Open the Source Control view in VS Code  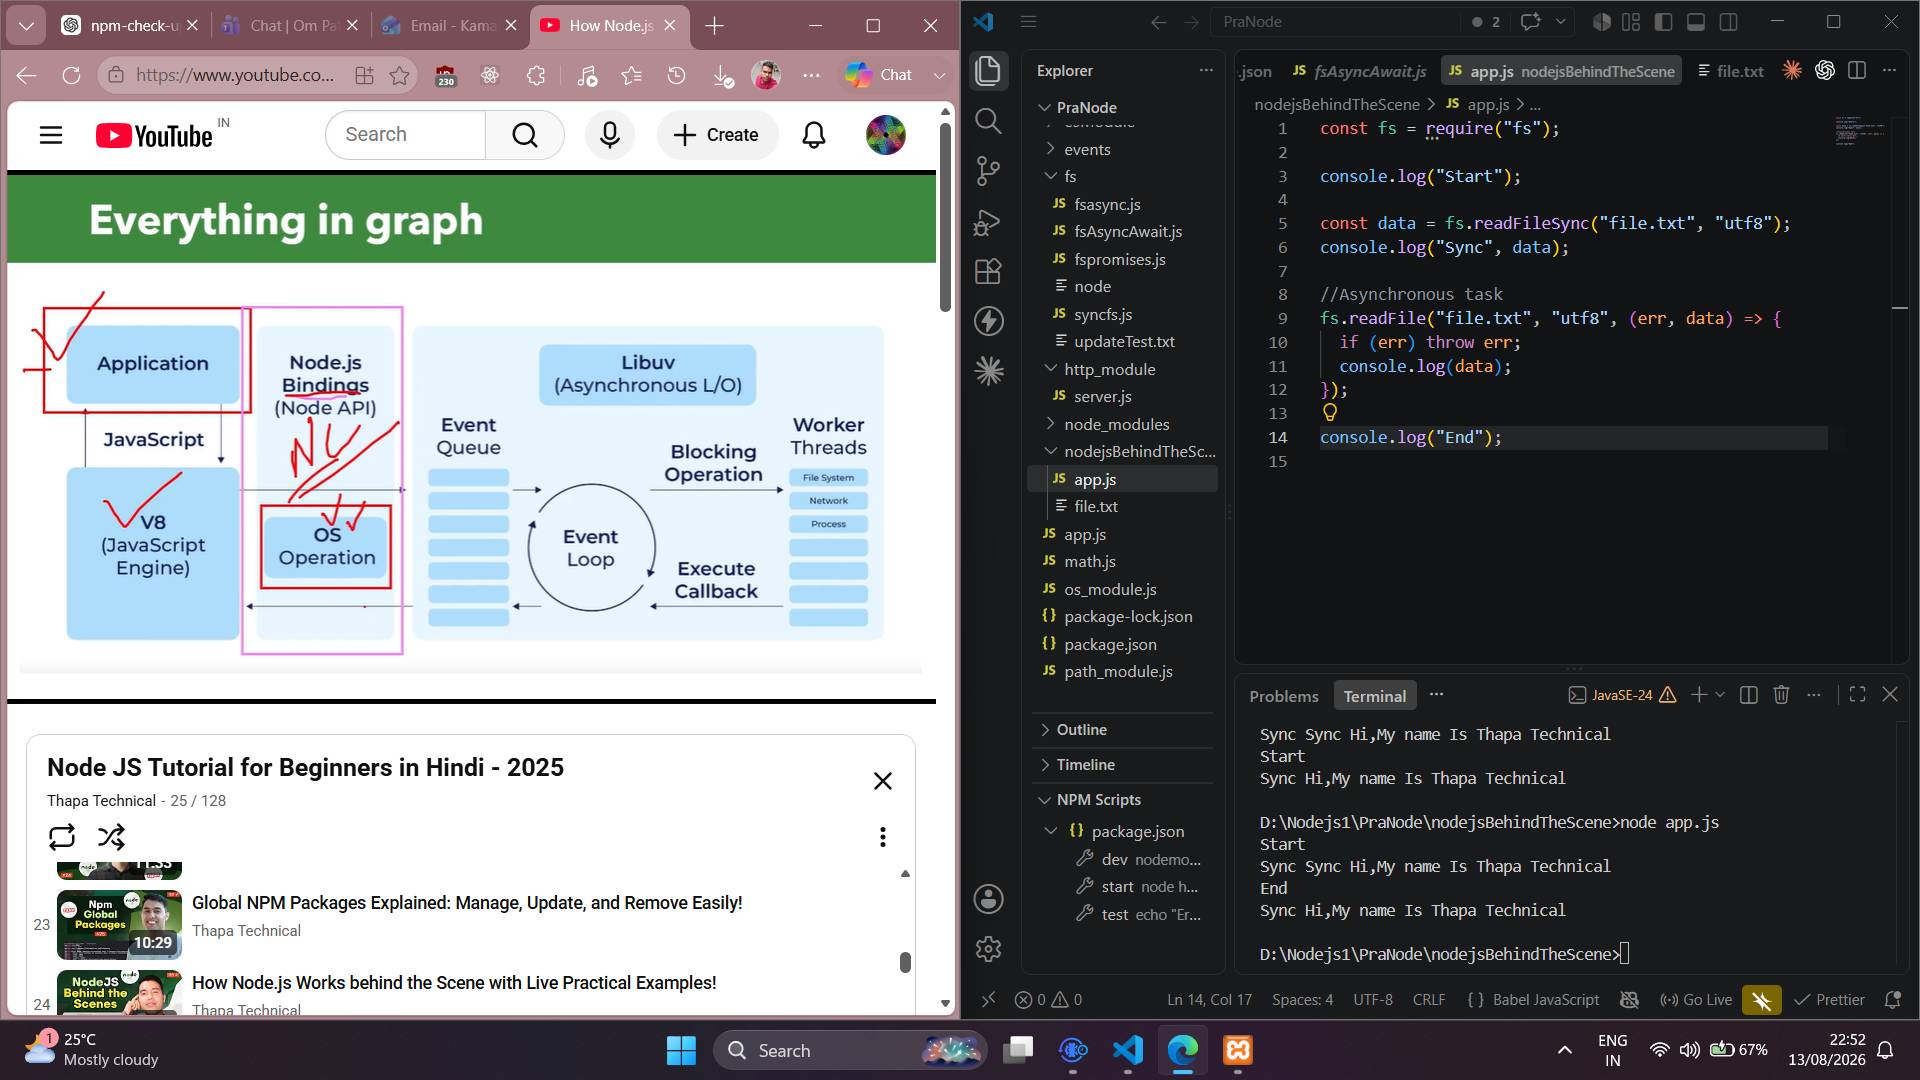tap(988, 171)
